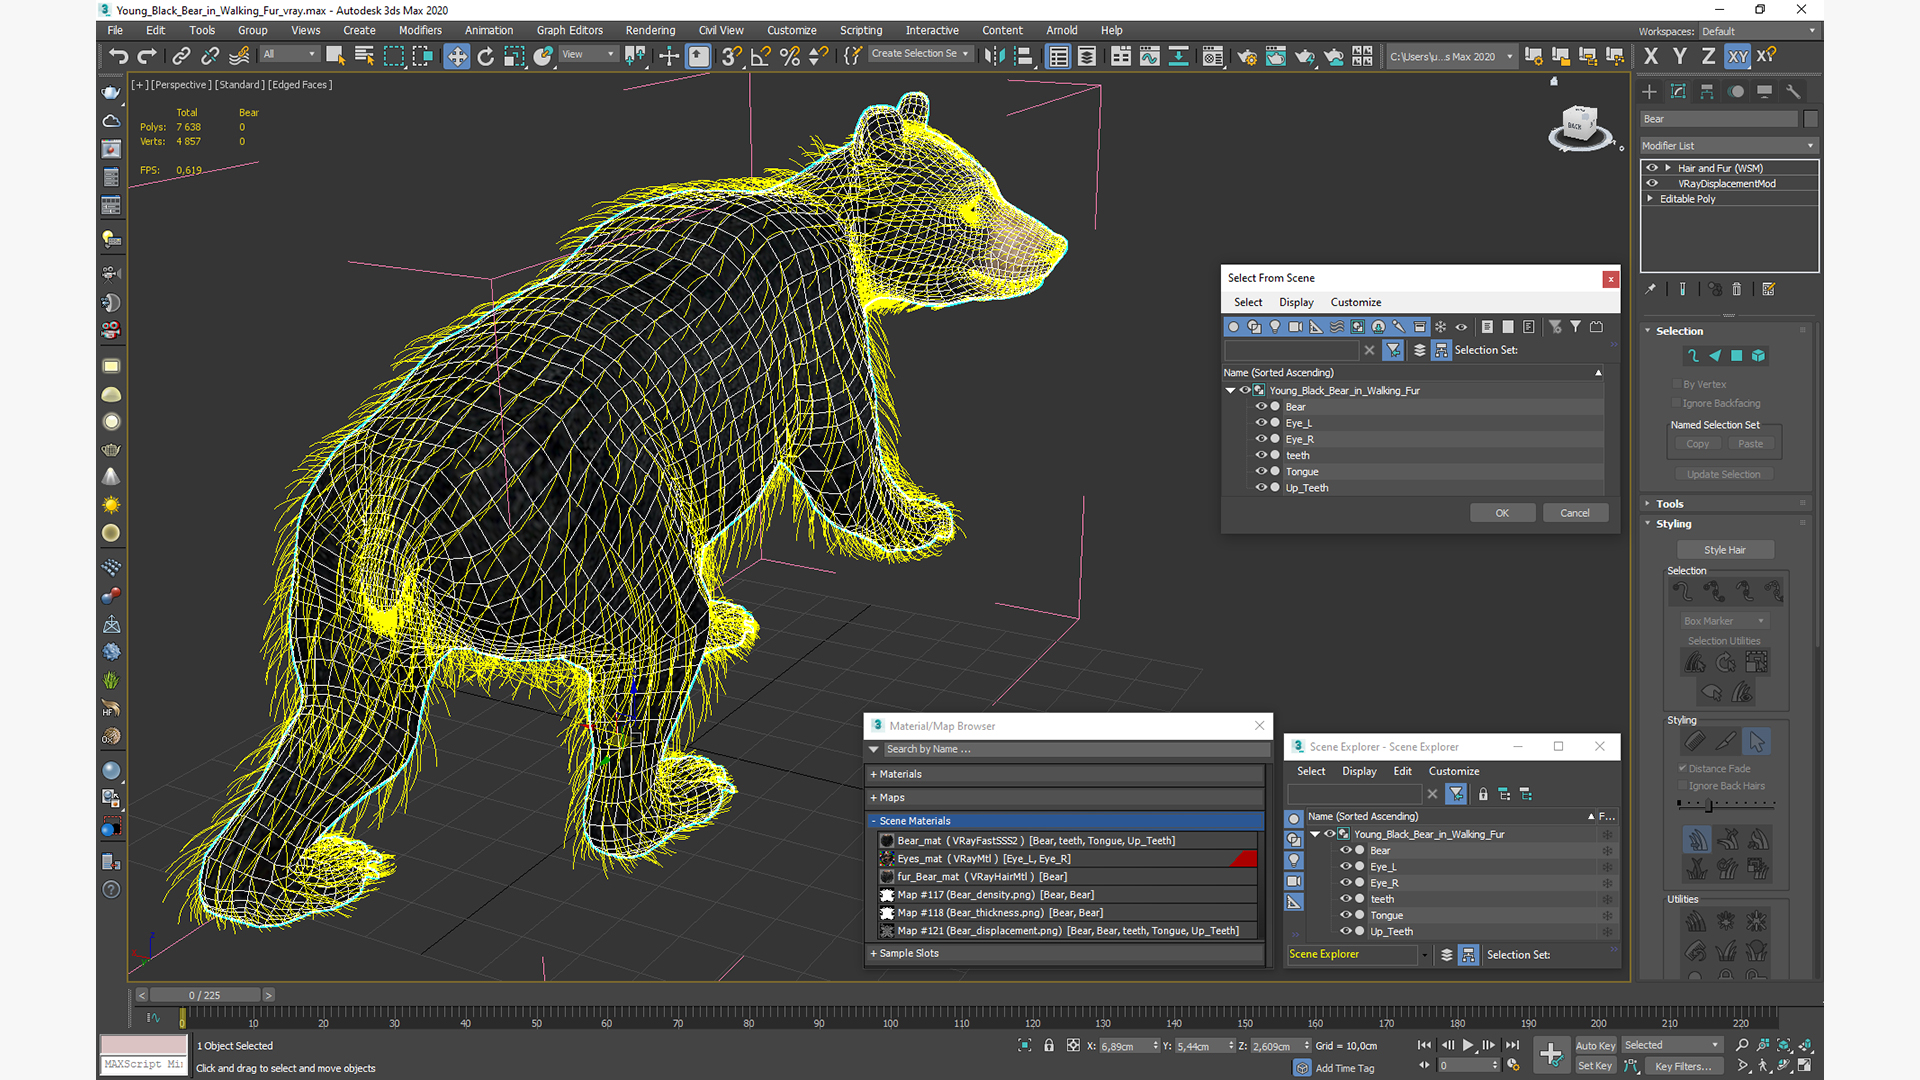Viewport: 1920px width, 1080px height.
Task: Open Create Selection Set dropdown
Action: tap(920, 54)
